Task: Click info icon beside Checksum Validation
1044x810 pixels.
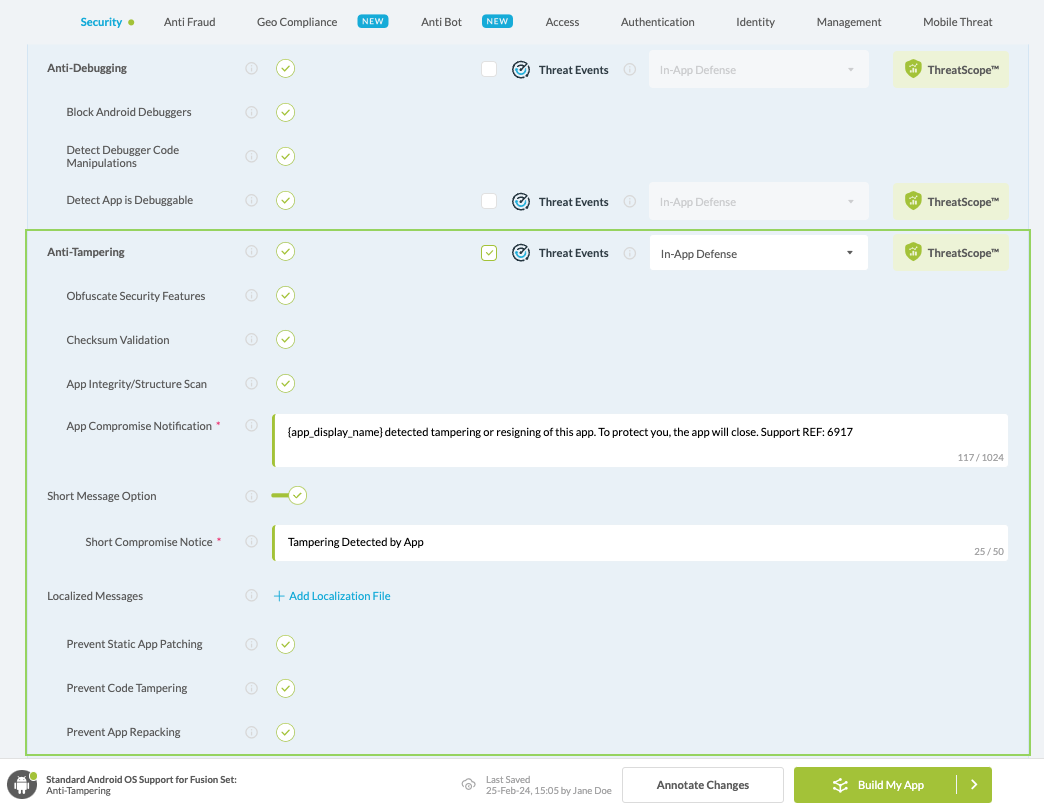Action: pos(251,340)
